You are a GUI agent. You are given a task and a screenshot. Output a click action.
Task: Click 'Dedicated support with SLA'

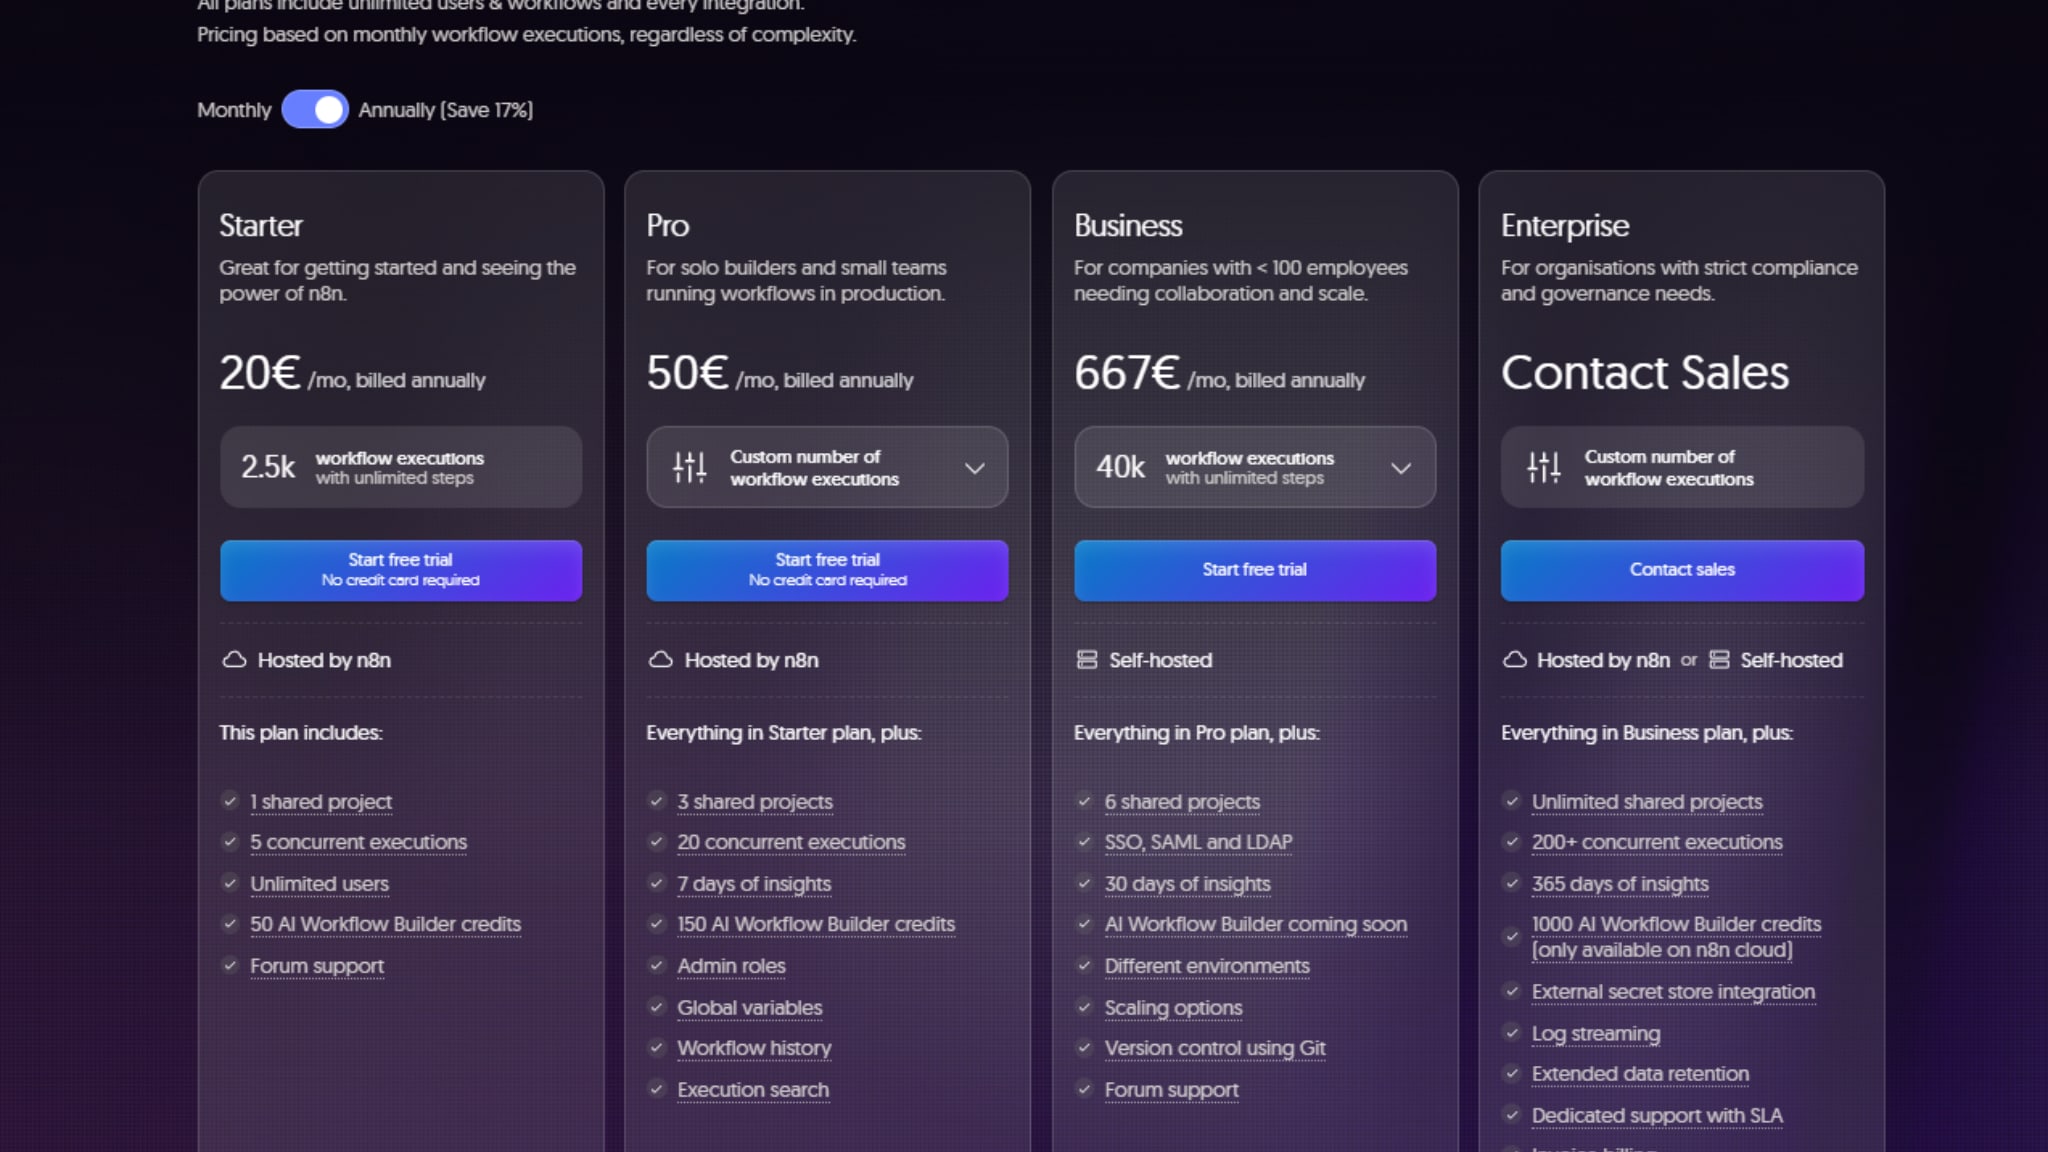(1657, 1116)
